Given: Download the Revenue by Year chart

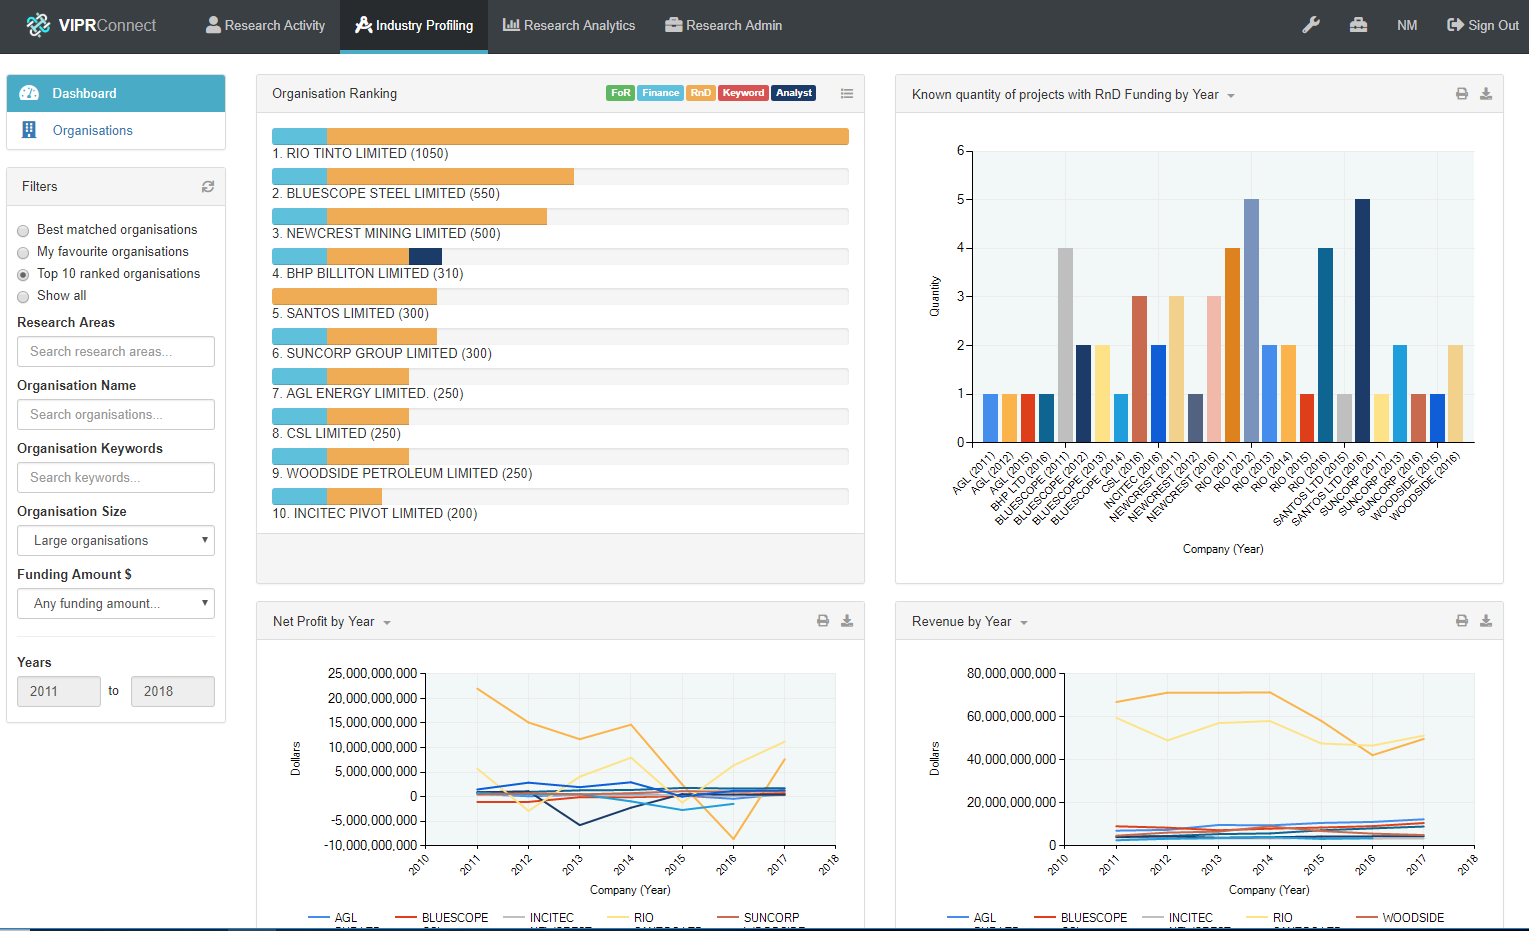Looking at the screenshot, I should [x=1486, y=621].
